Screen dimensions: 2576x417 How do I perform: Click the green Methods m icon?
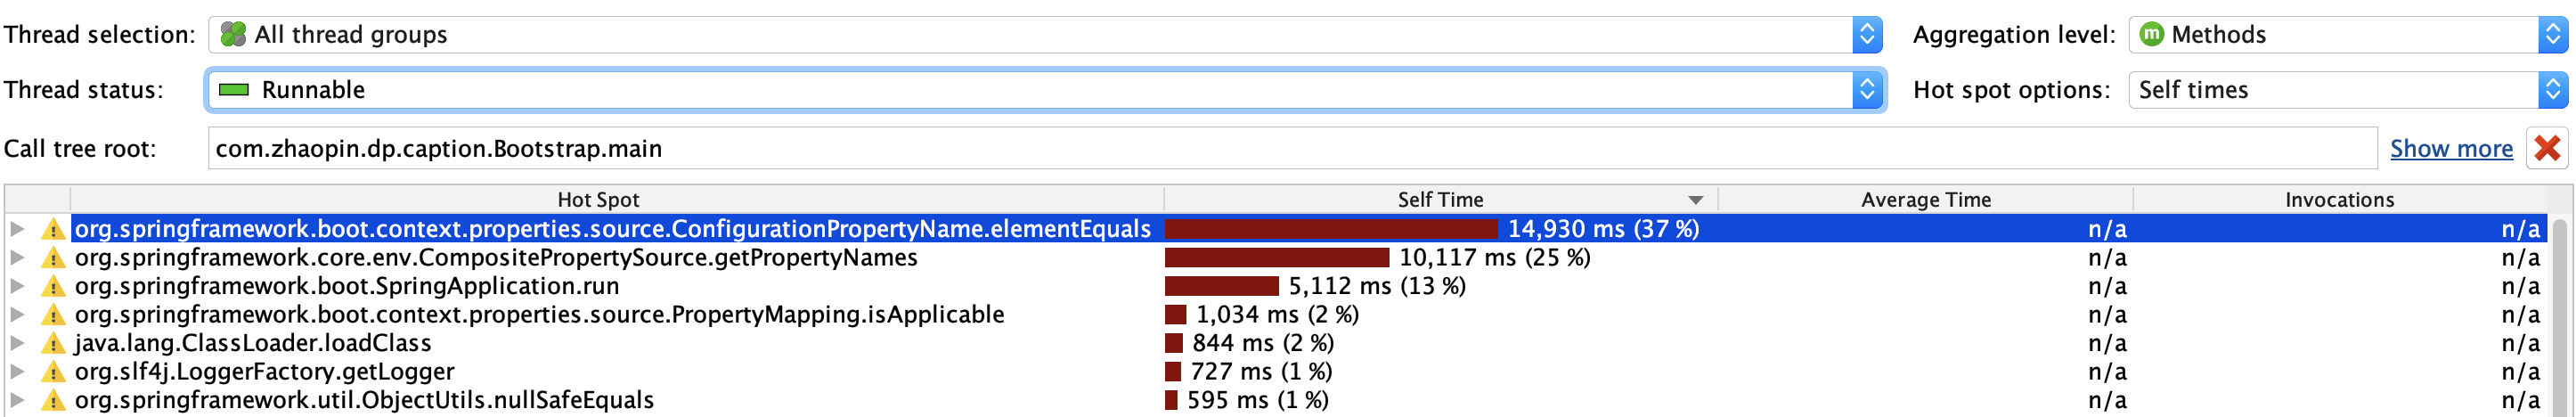(x=2151, y=34)
